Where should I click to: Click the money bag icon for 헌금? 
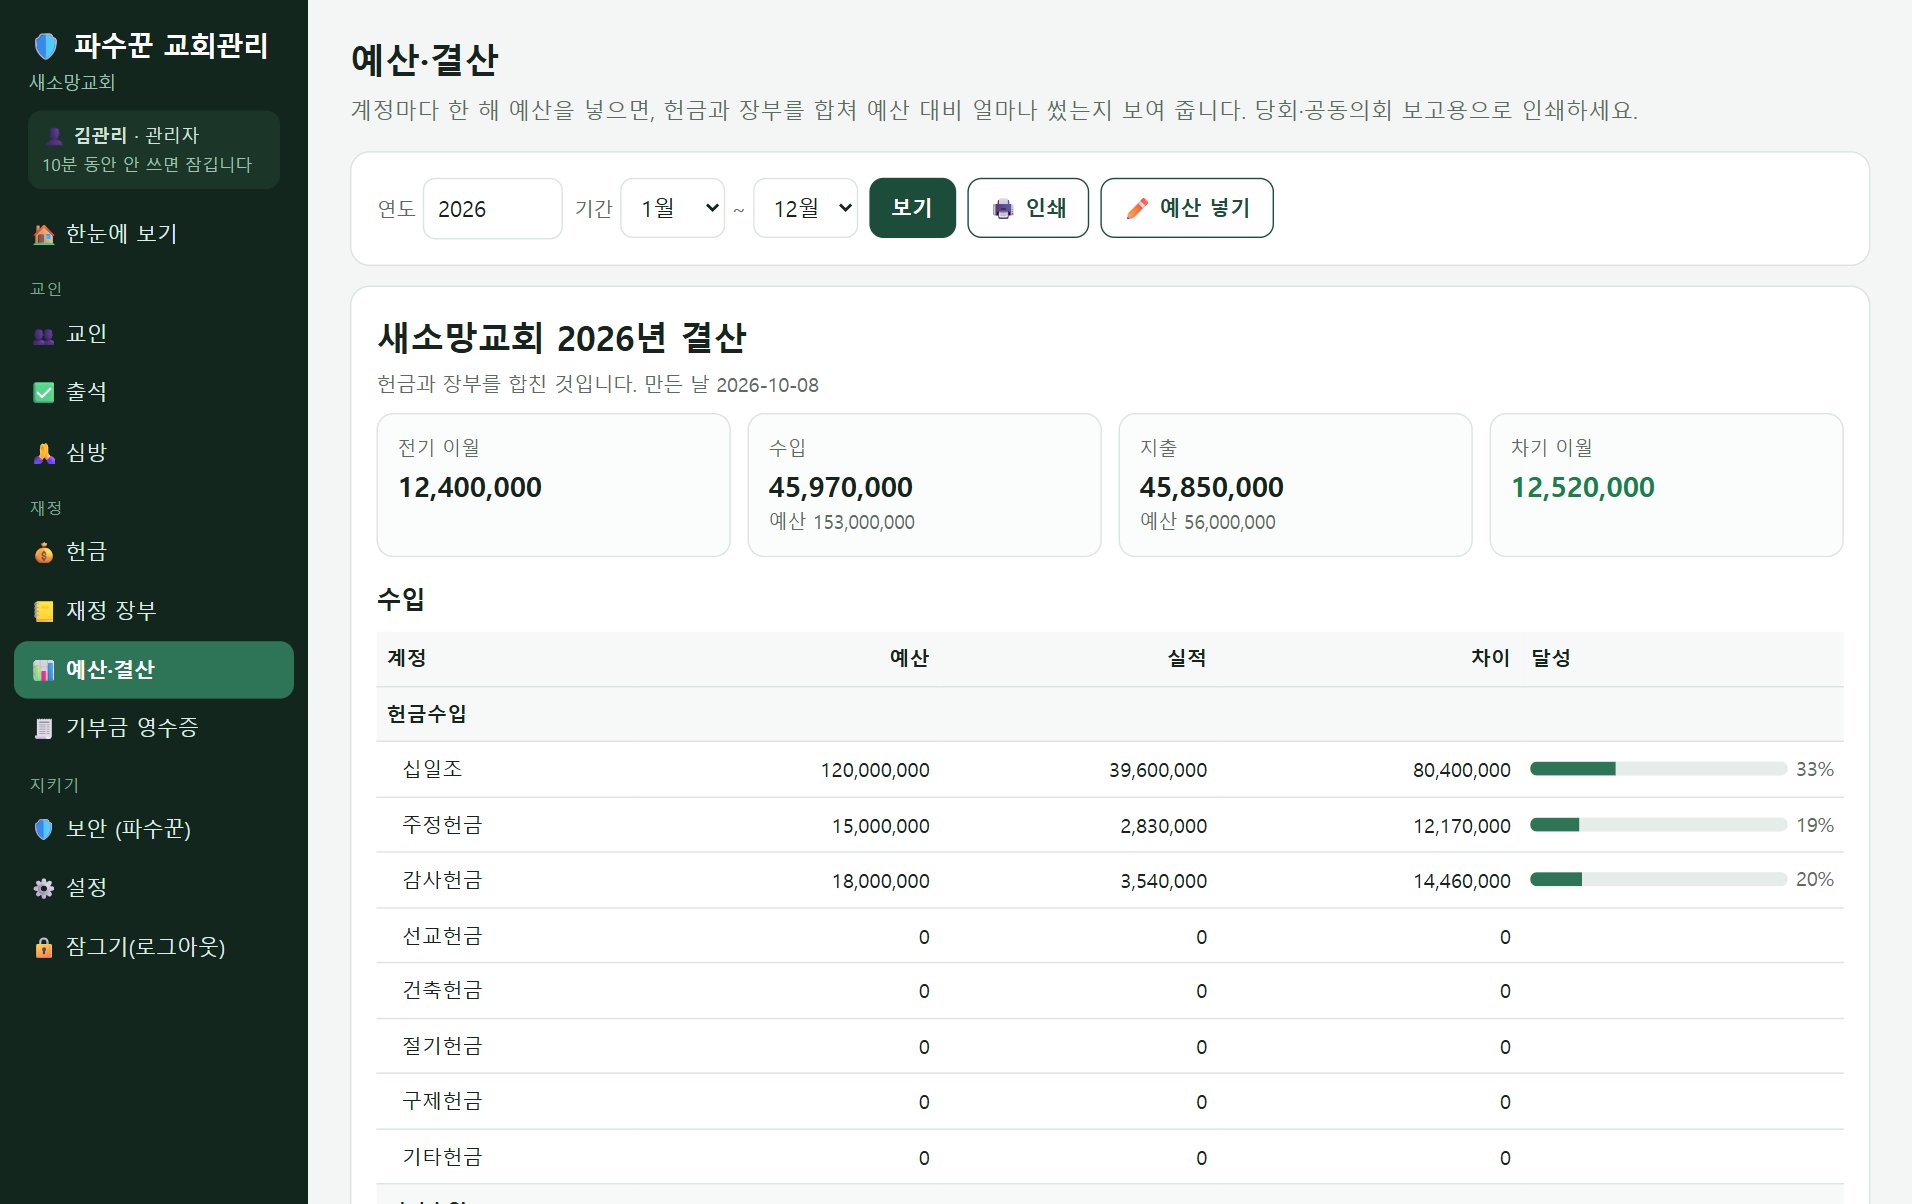pos(44,552)
